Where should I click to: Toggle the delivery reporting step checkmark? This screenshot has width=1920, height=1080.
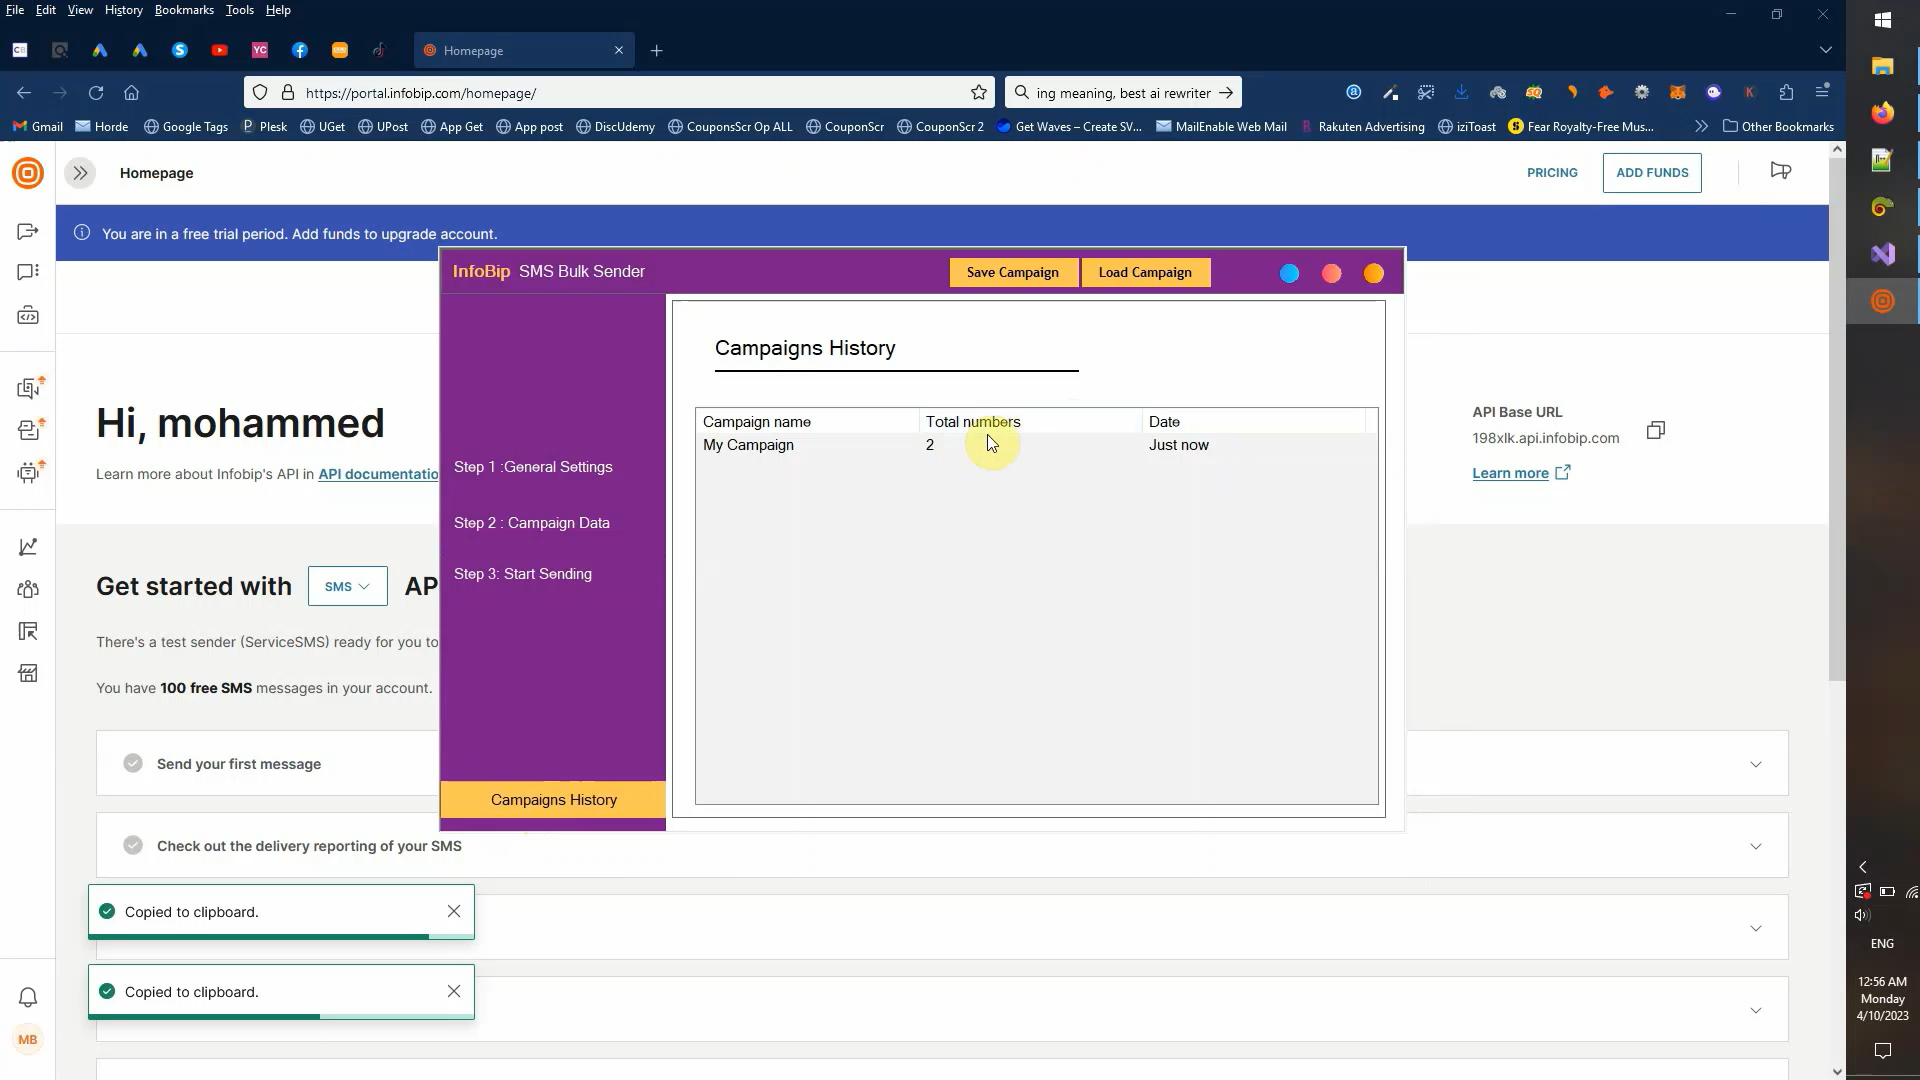(x=133, y=846)
